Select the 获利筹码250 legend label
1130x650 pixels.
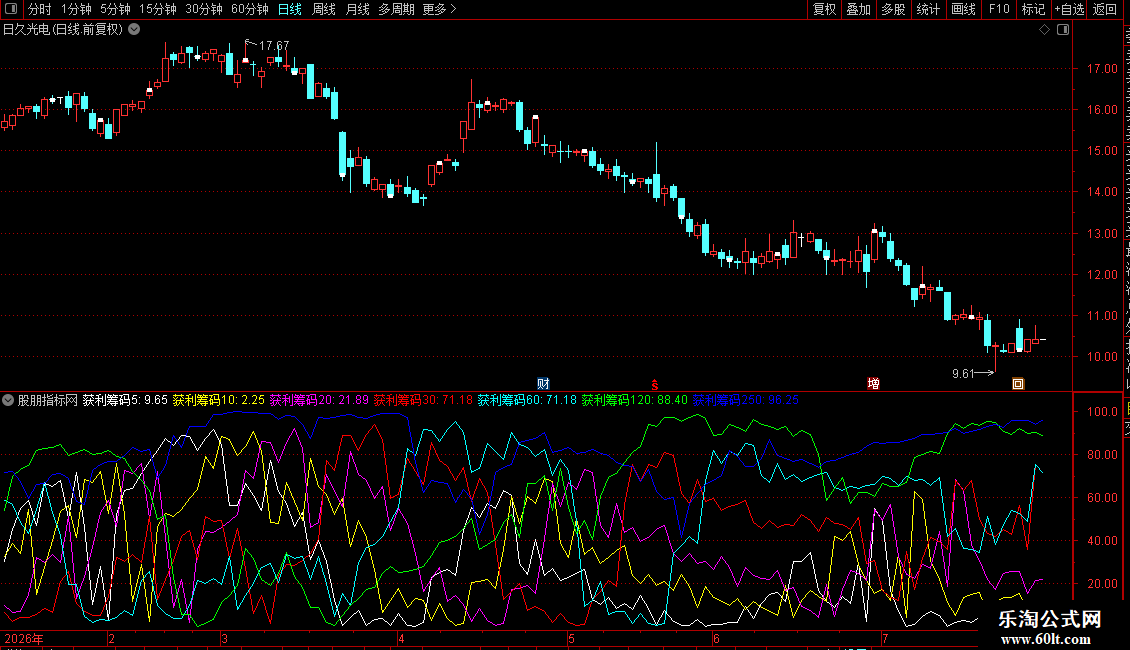point(746,400)
